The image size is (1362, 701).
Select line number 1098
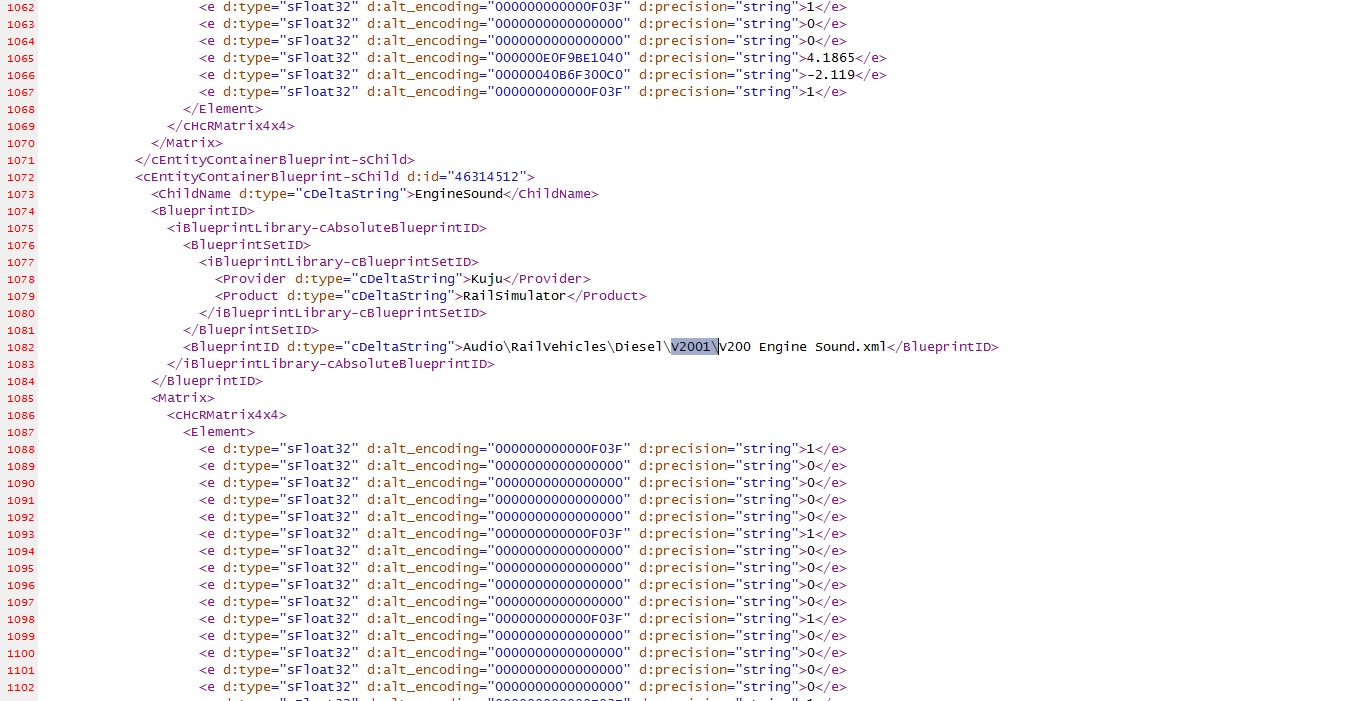pos(20,619)
